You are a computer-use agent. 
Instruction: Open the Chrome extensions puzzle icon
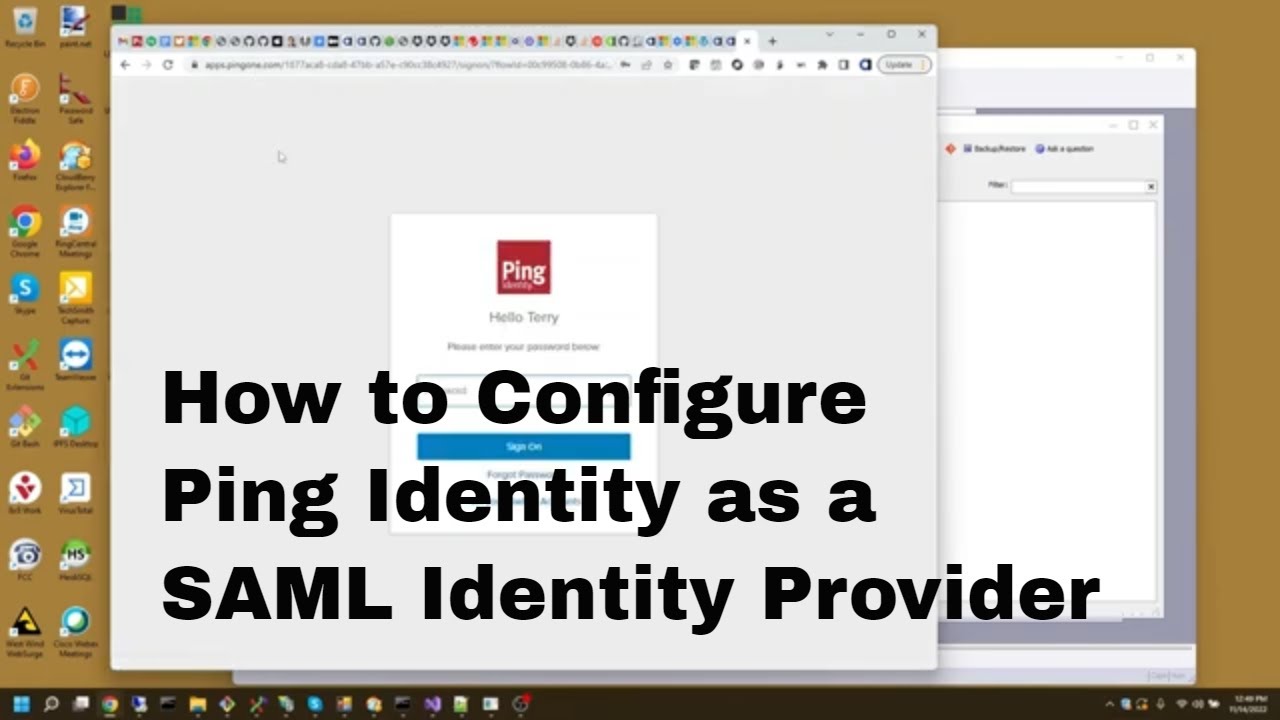822,64
